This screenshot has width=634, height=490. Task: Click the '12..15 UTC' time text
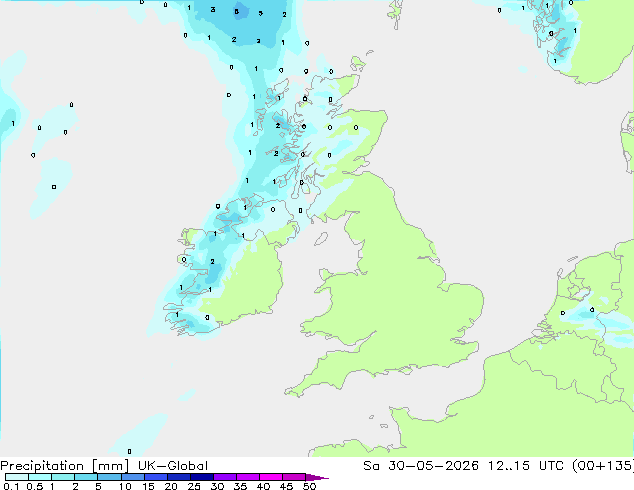tap(525, 466)
